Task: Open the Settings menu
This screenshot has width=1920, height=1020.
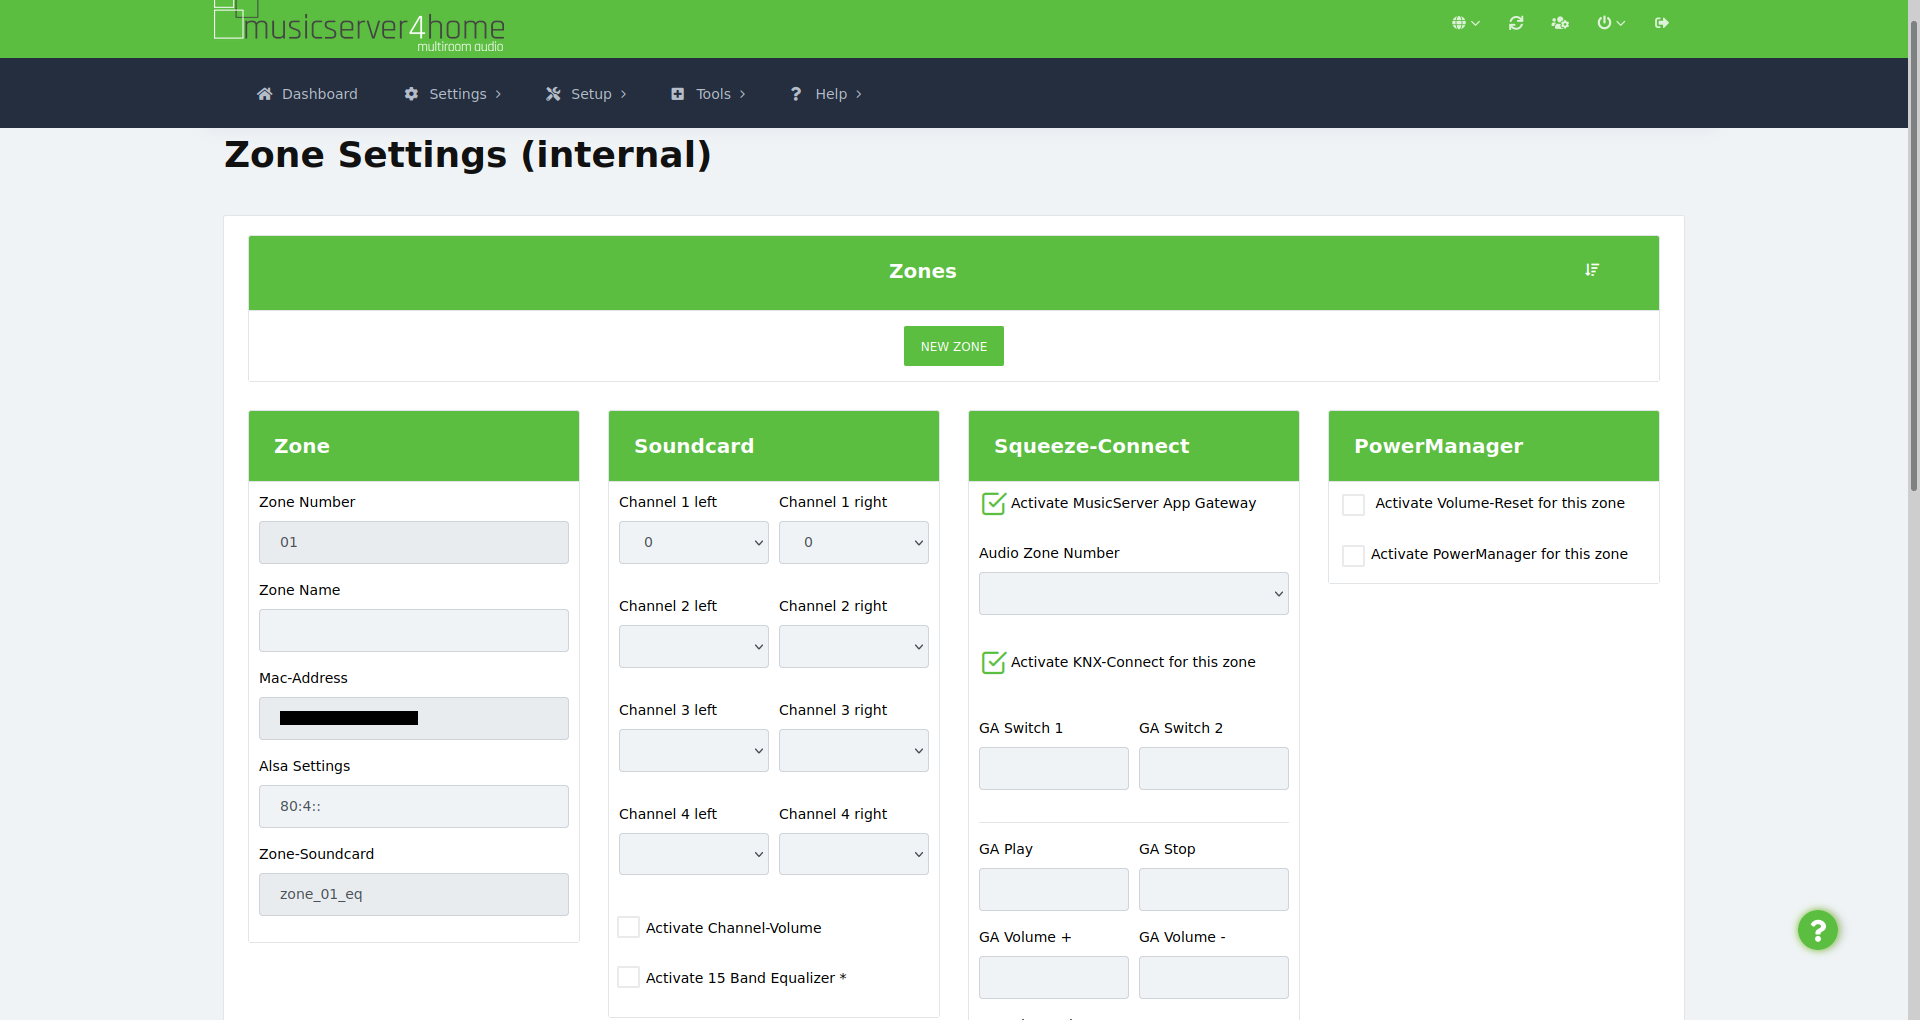Action: tap(453, 94)
